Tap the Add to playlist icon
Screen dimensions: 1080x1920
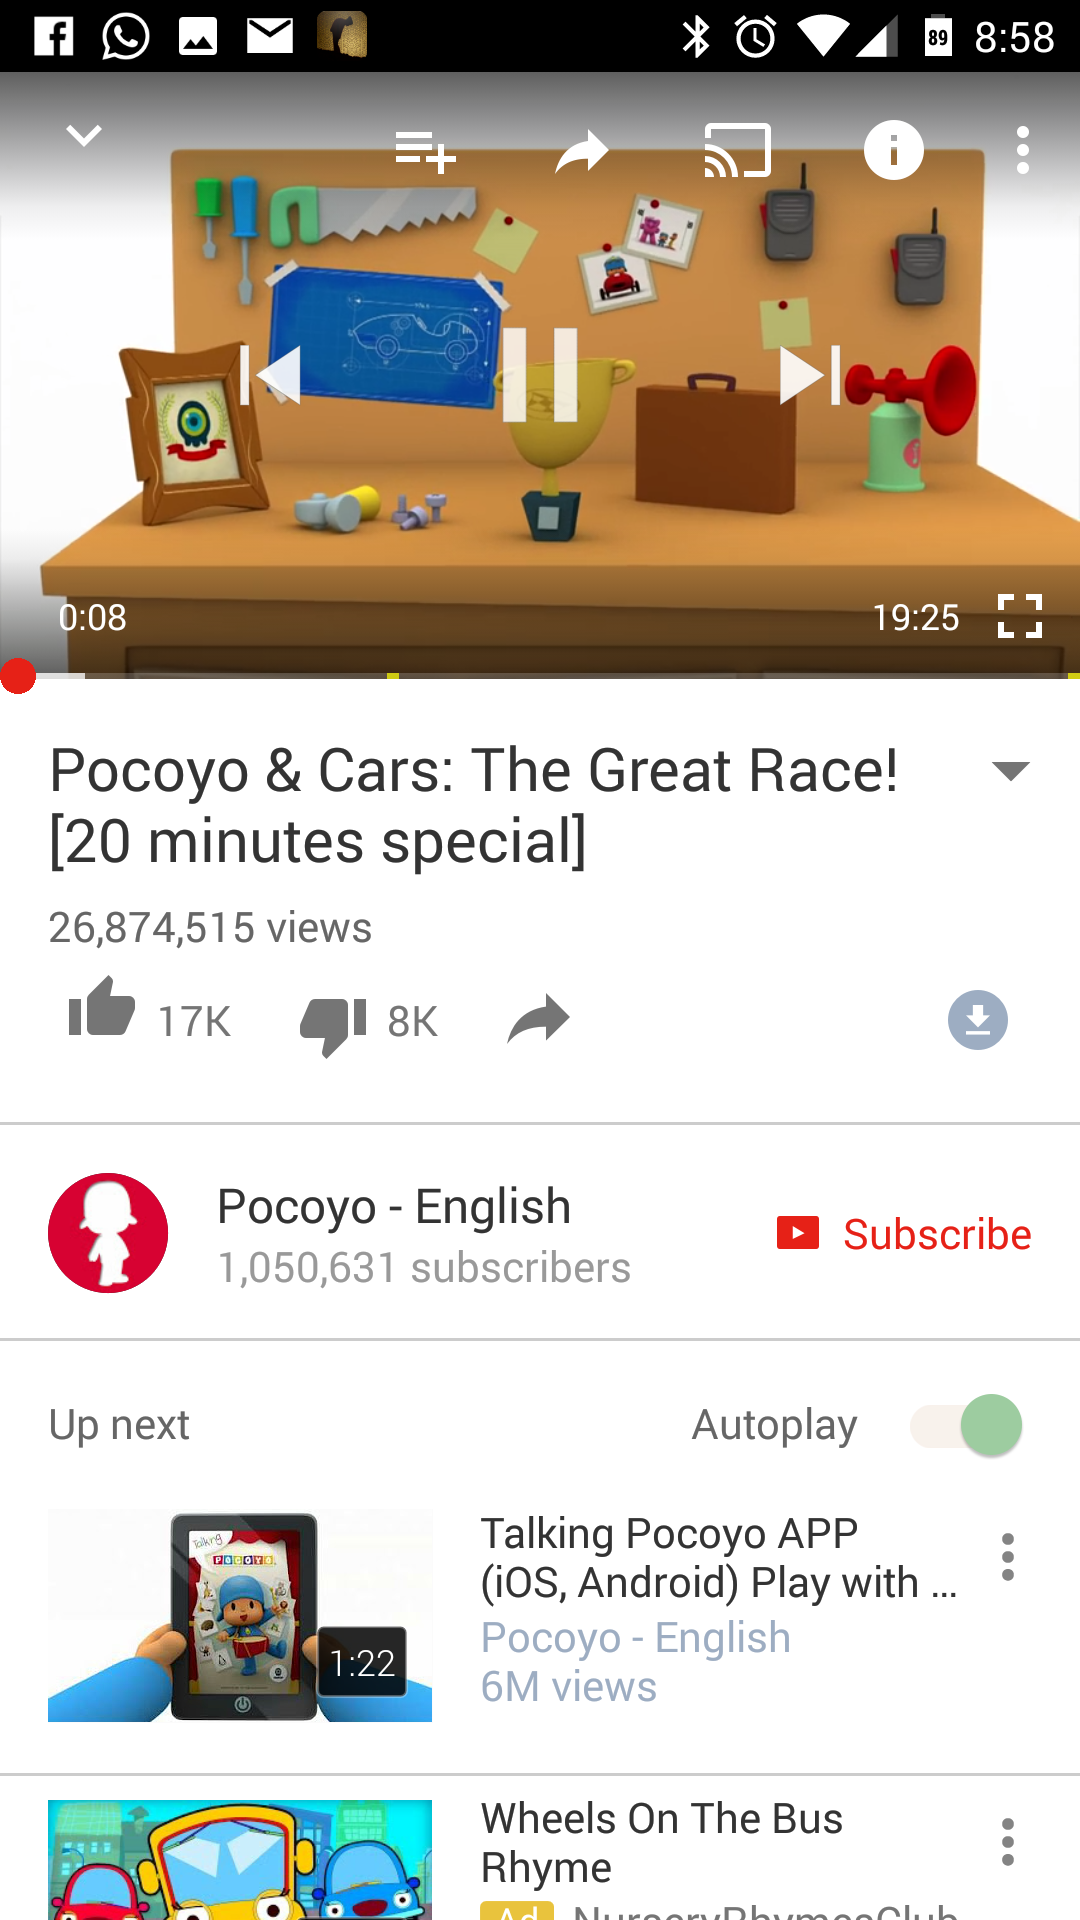tap(425, 151)
